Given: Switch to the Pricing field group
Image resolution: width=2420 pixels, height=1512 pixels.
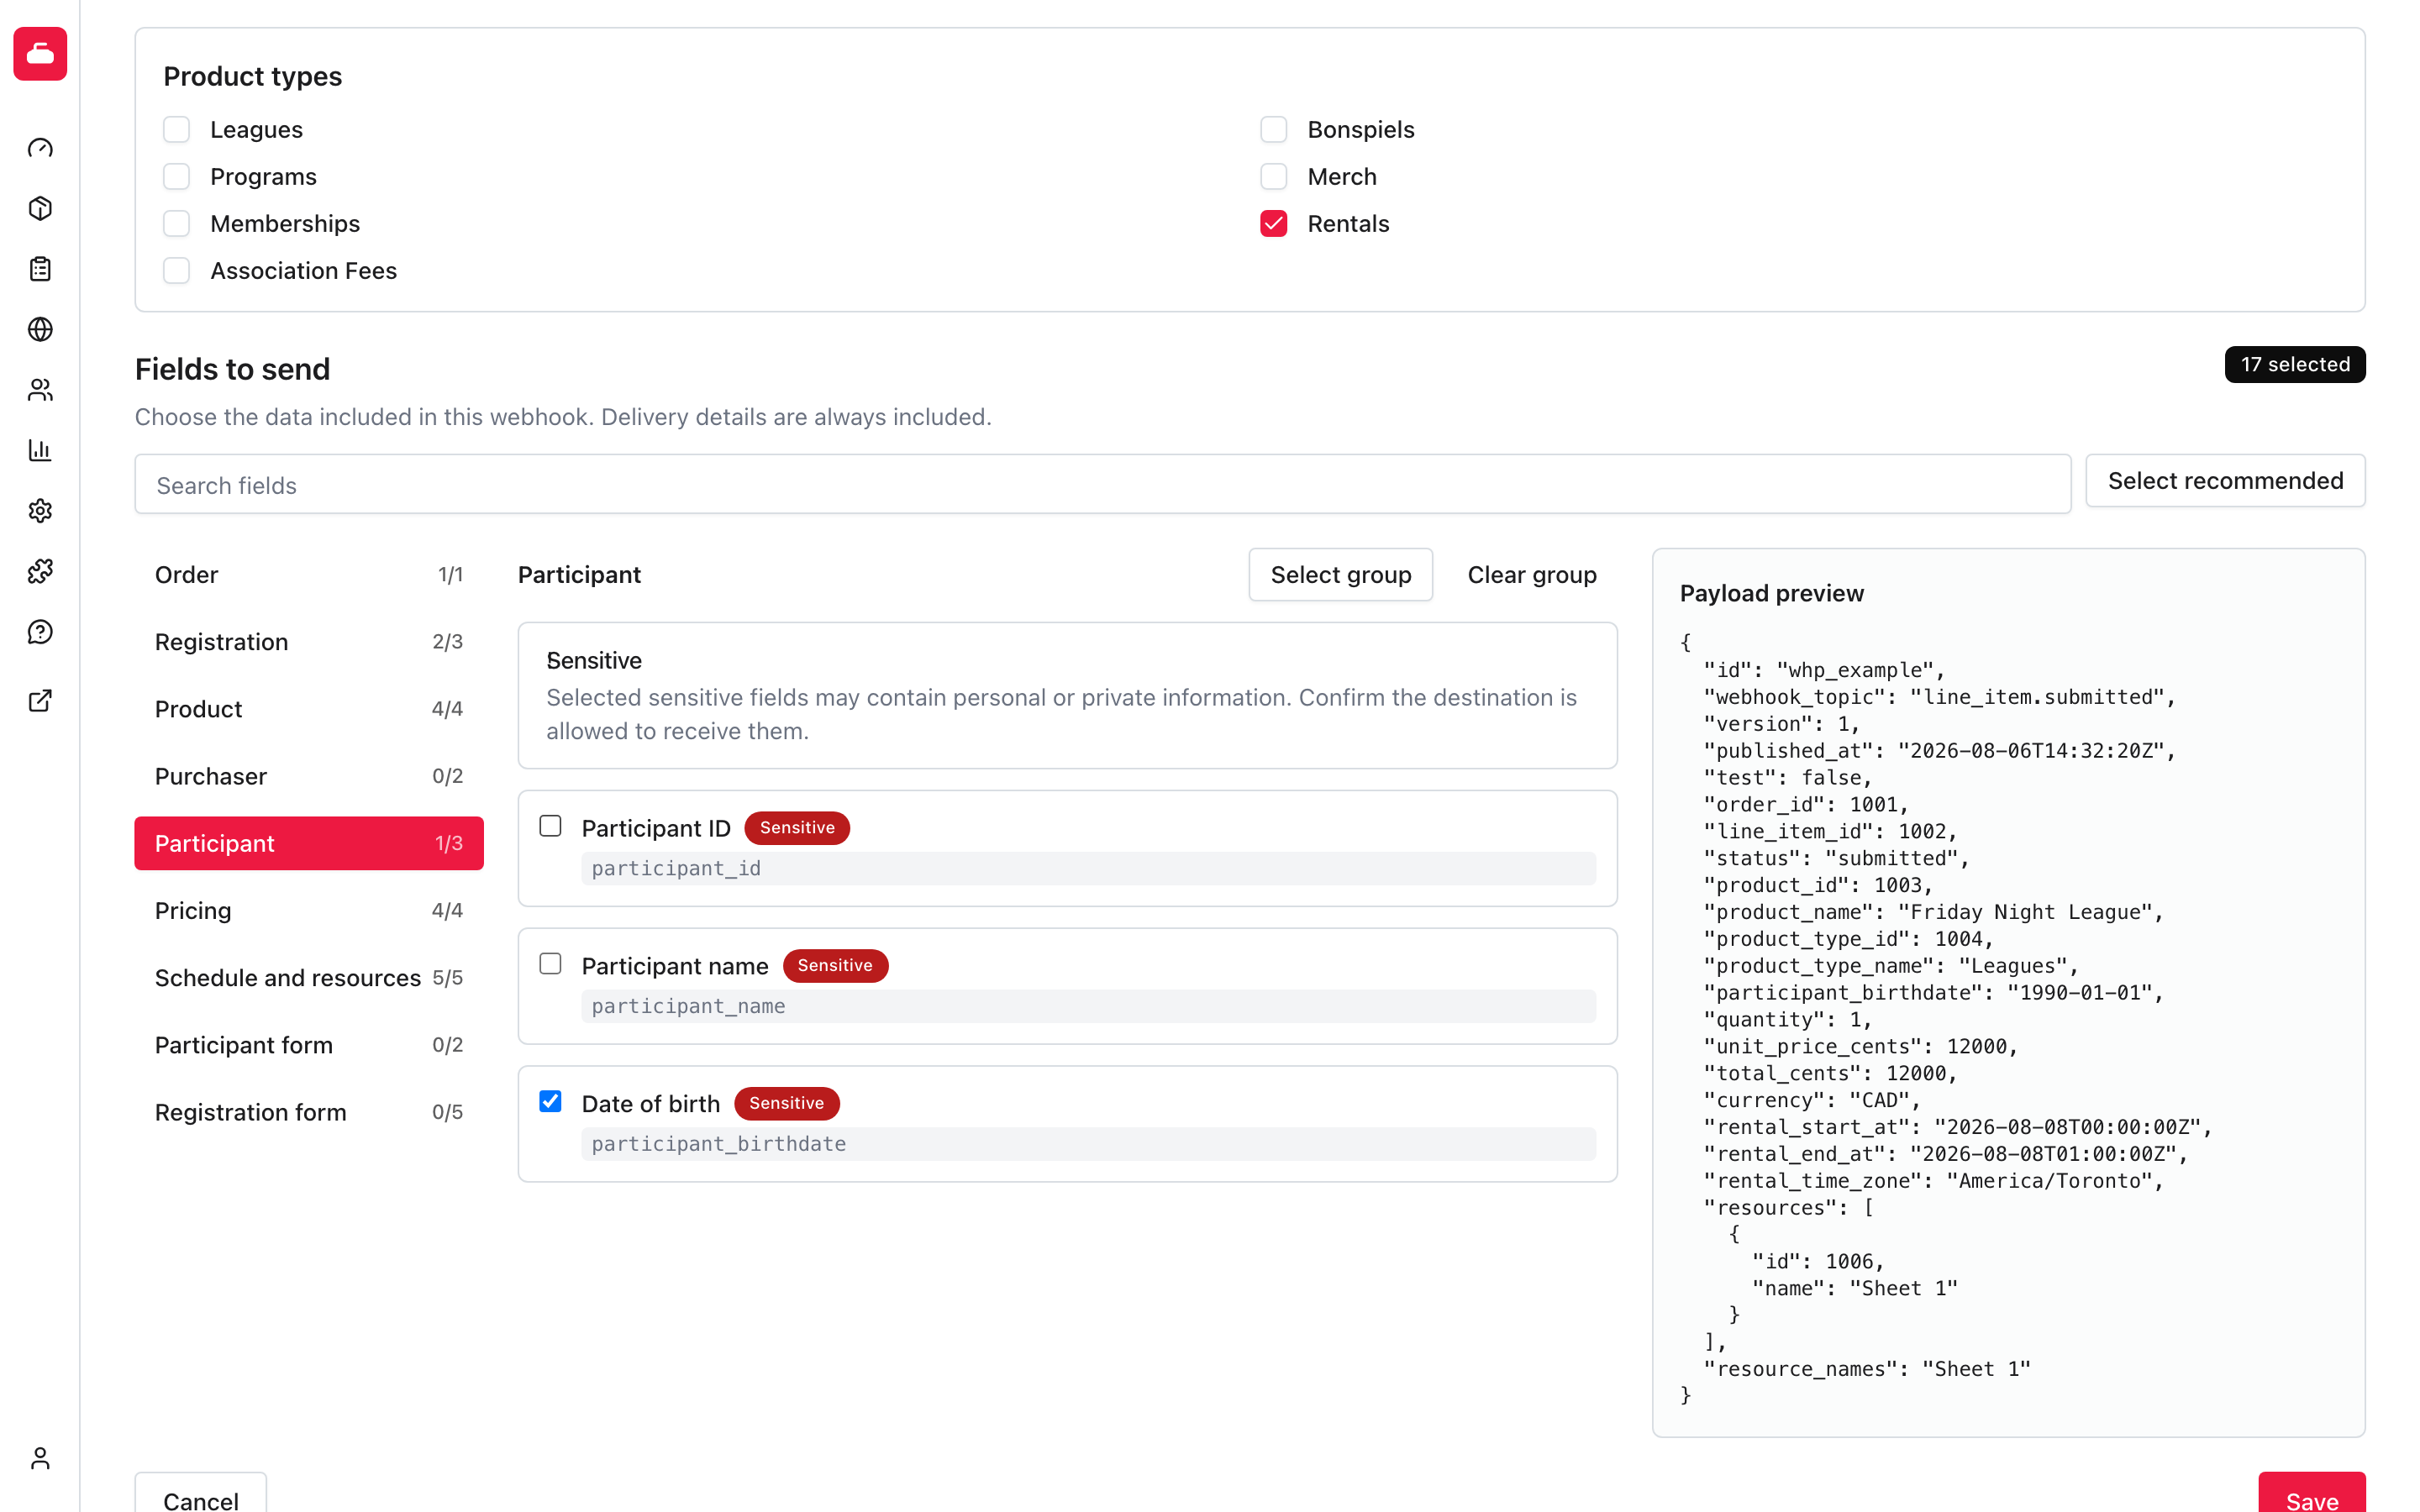Looking at the screenshot, I should pyautogui.click(x=309, y=910).
